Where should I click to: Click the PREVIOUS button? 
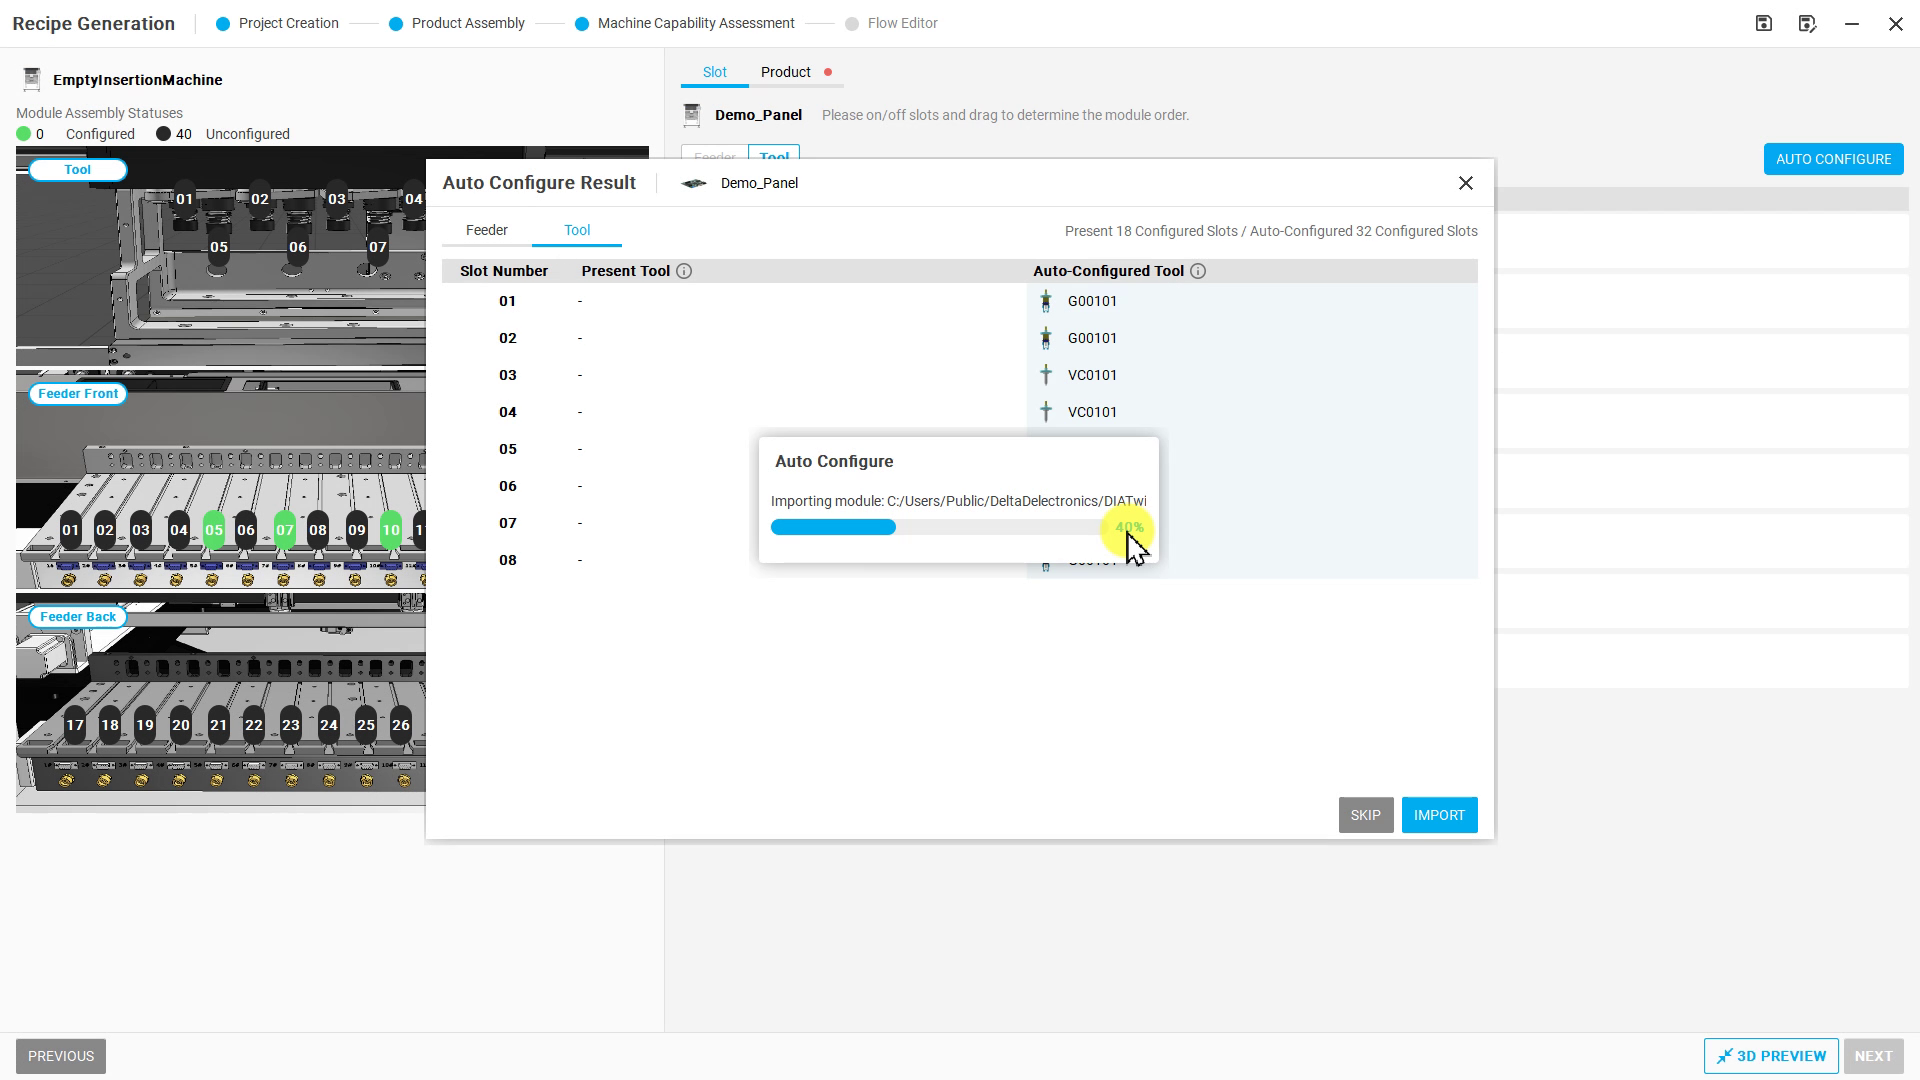coord(61,1056)
